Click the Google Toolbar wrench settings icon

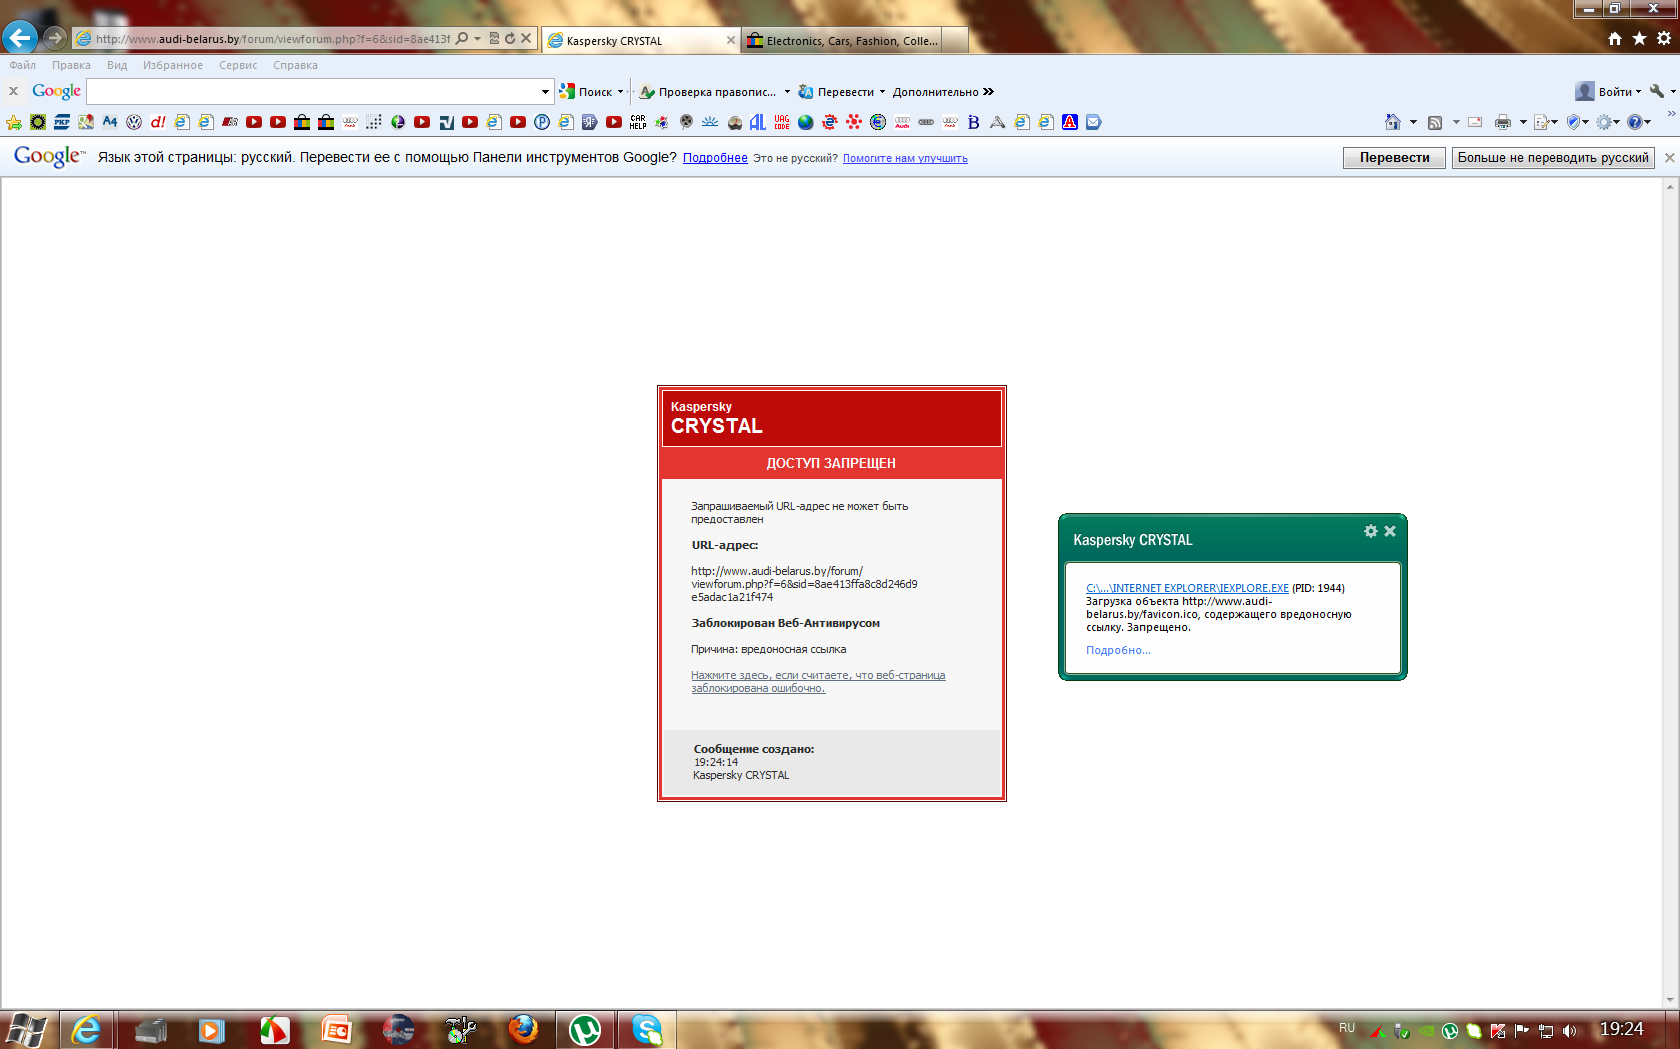coord(1657,91)
